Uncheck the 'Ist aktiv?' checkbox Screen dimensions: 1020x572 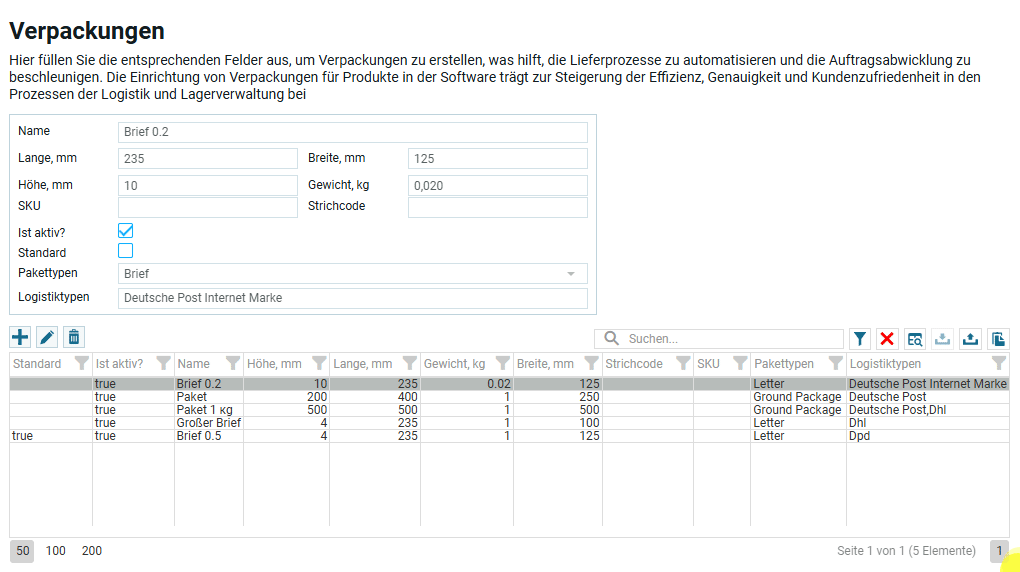coord(126,231)
